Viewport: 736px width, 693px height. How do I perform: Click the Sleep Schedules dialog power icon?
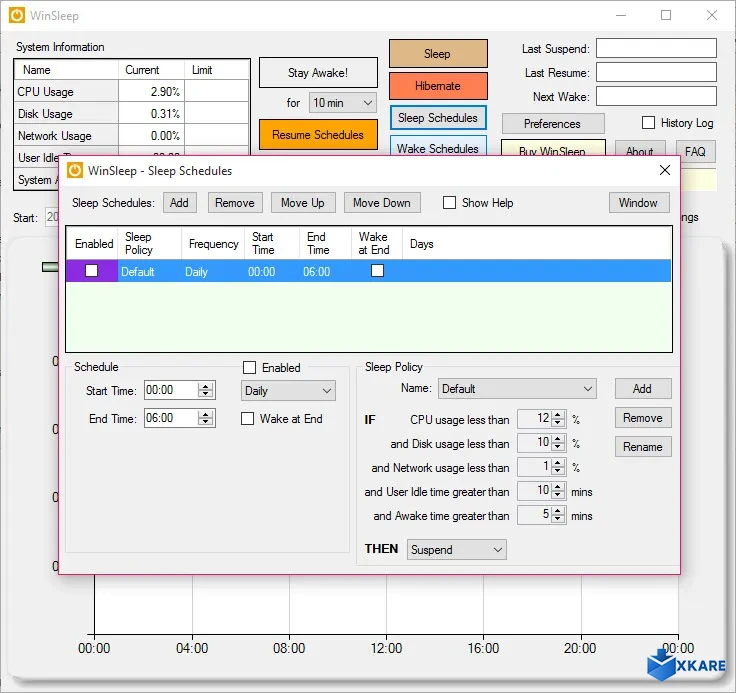(x=75, y=170)
